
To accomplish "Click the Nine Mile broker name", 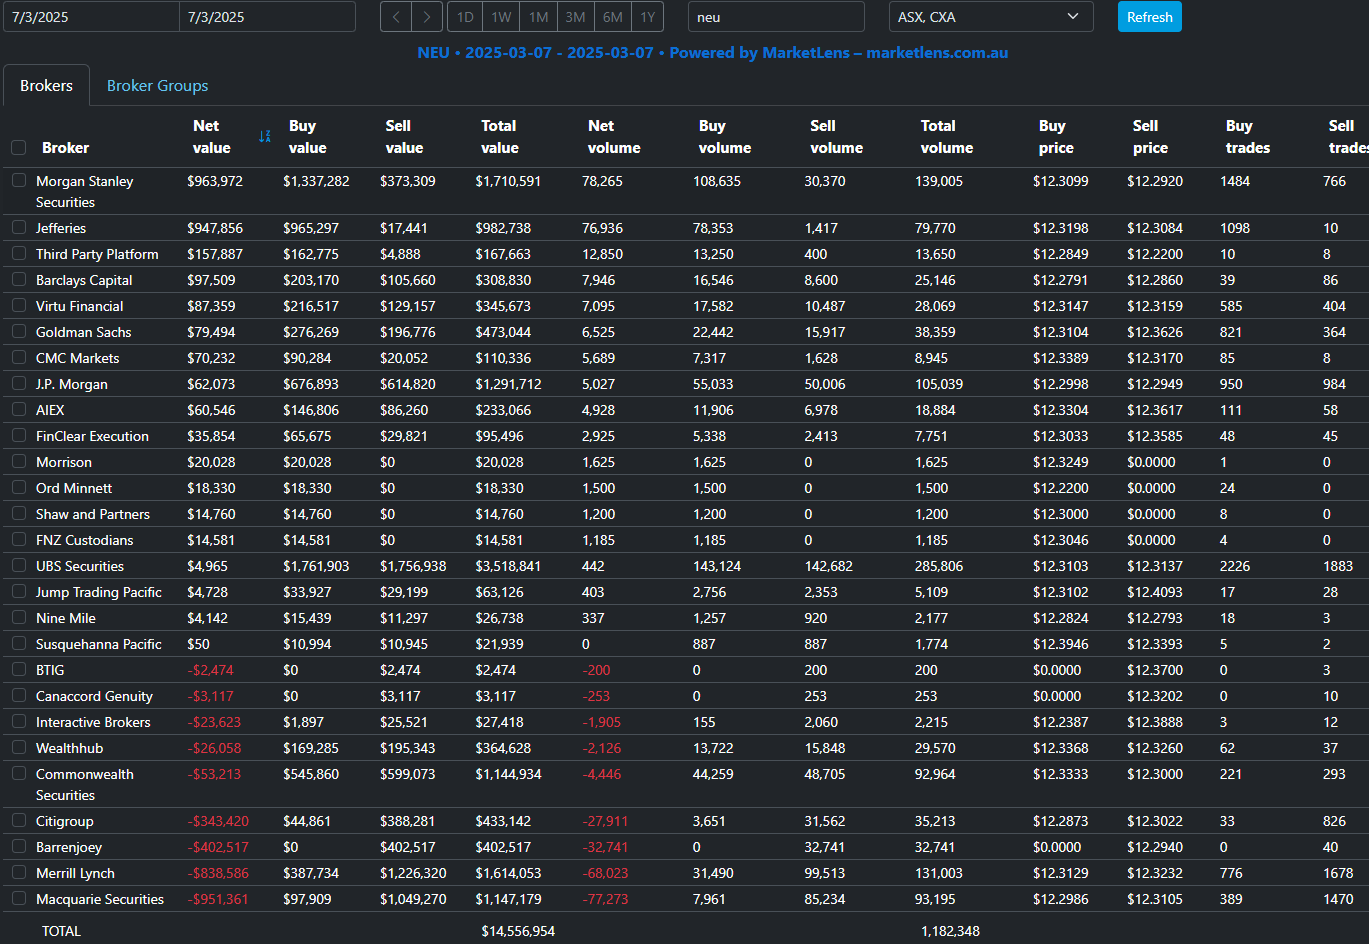I will pyautogui.click(x=66, y=618).
